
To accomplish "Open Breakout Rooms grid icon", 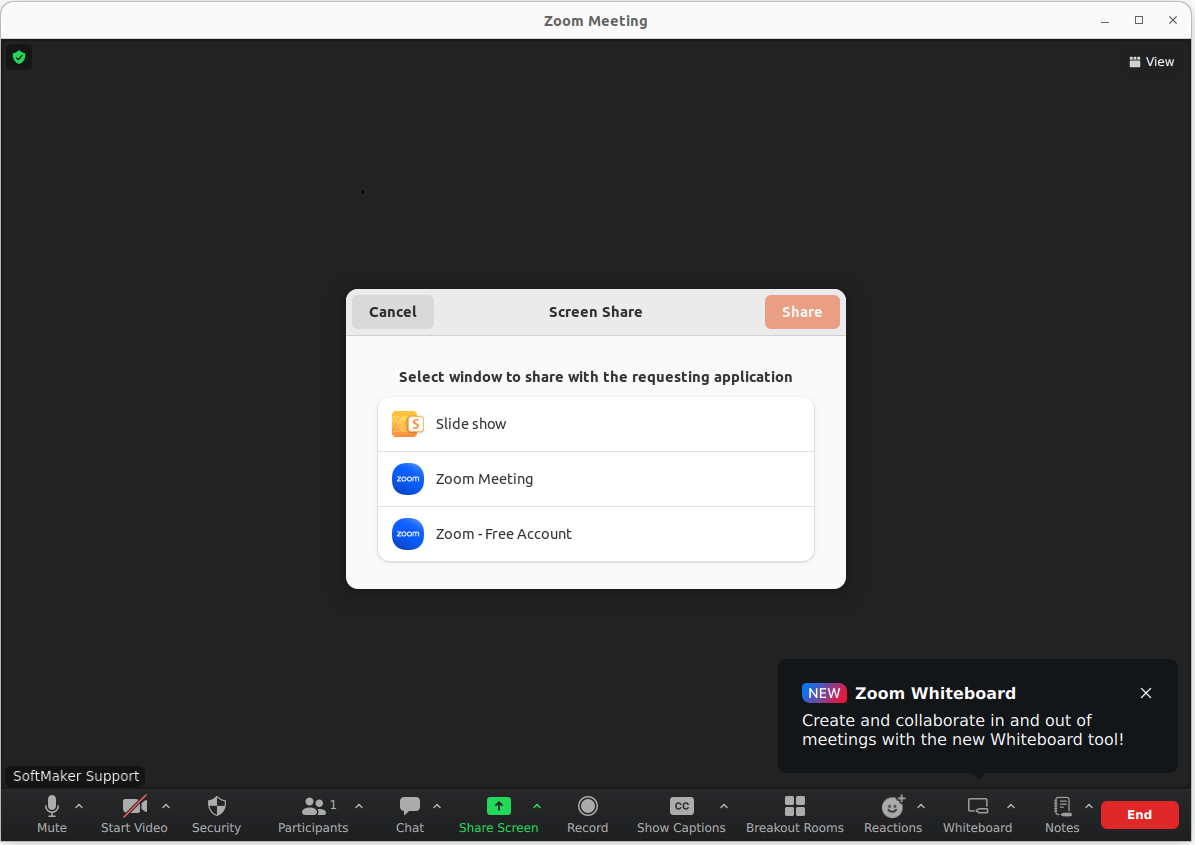I will tap(795, 806).
